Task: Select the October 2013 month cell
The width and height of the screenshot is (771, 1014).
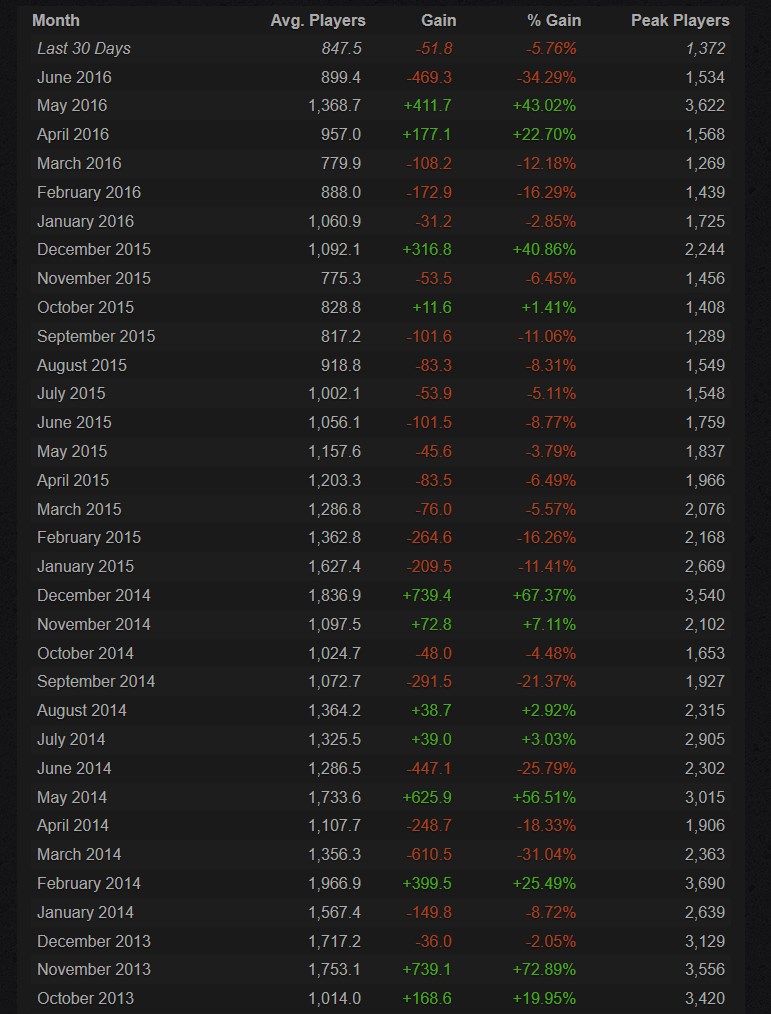Action: click(x=85, y=998)
